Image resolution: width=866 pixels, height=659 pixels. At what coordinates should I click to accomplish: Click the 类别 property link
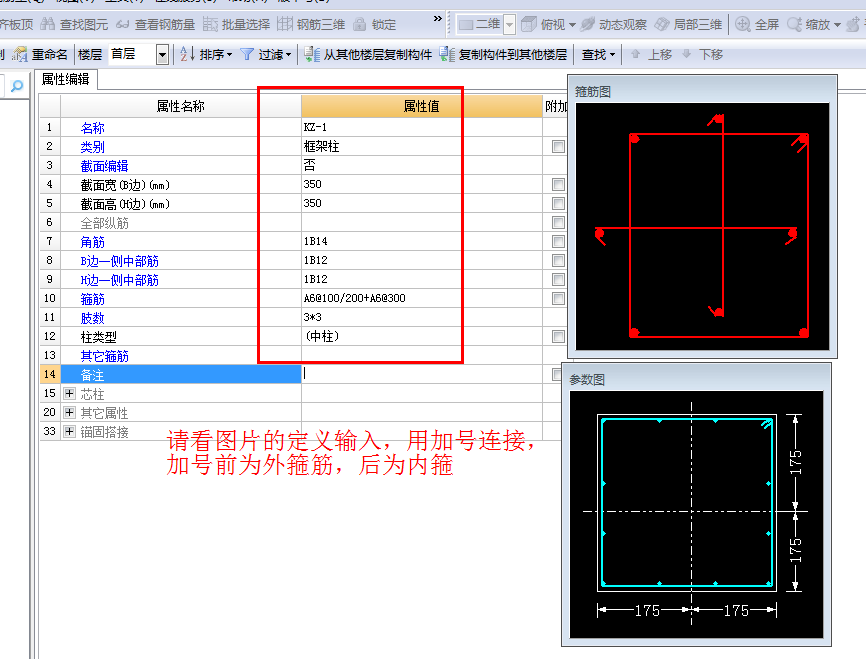click(x=92, y=147)
